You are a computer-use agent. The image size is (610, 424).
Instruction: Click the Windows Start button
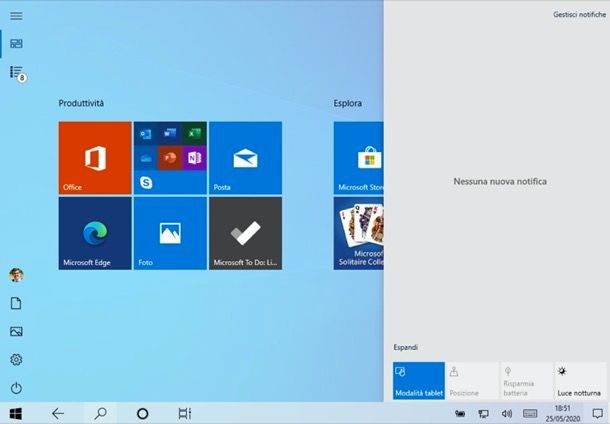(16, 413)
